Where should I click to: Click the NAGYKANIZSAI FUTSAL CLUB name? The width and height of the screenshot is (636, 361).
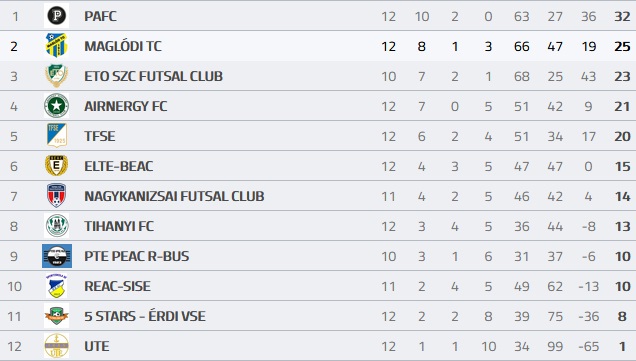coord(174,196)
